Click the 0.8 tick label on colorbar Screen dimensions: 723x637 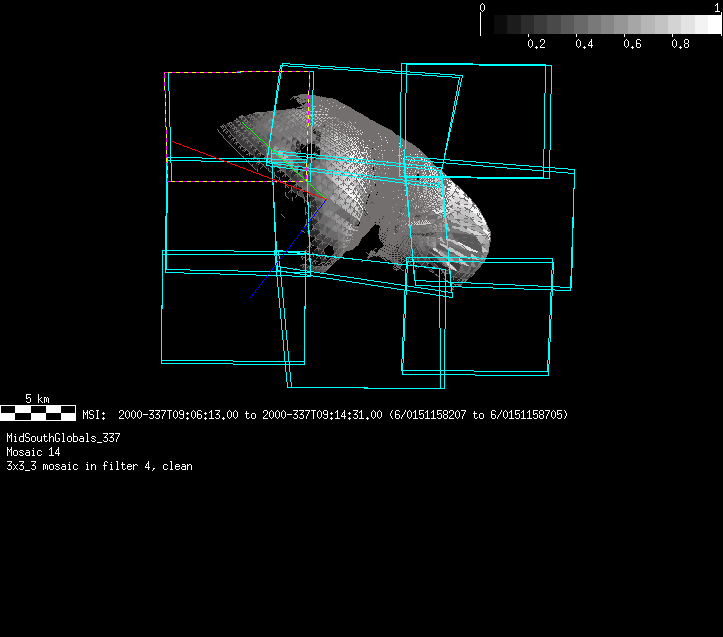680,44
